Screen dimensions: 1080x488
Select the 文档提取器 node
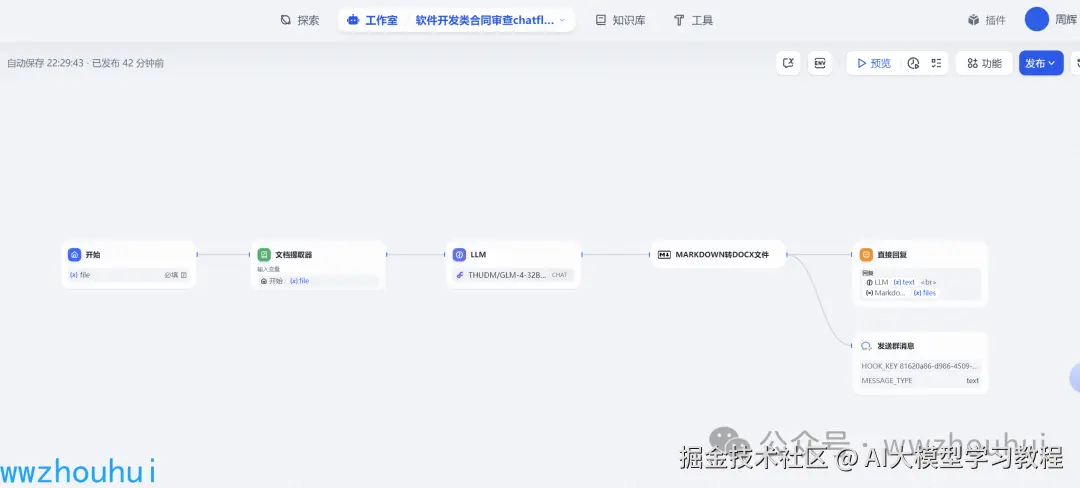click(318, 265)
